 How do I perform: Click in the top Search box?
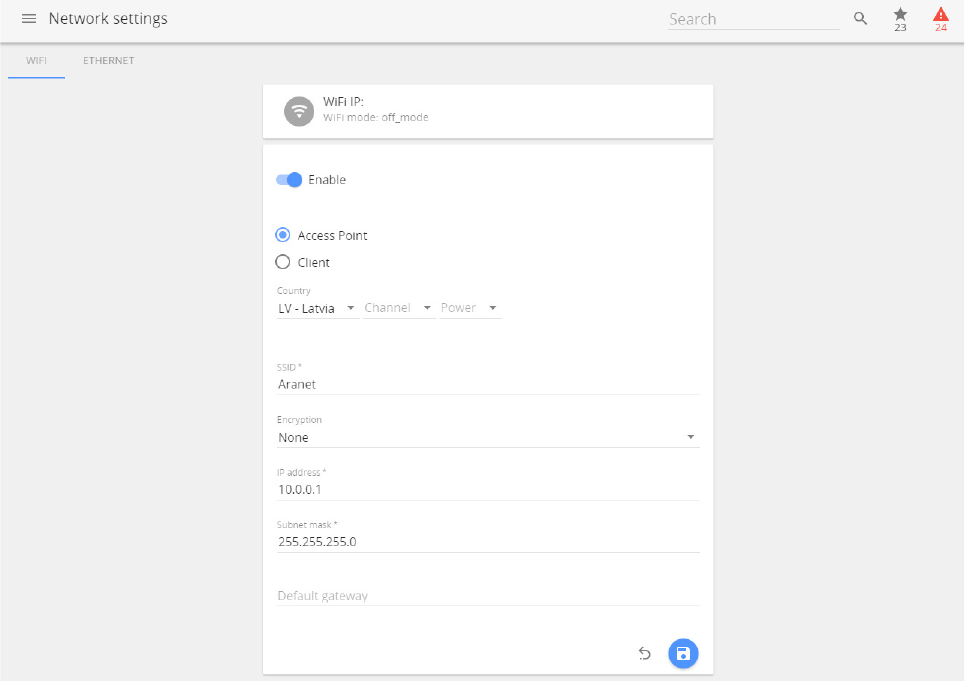753,19
